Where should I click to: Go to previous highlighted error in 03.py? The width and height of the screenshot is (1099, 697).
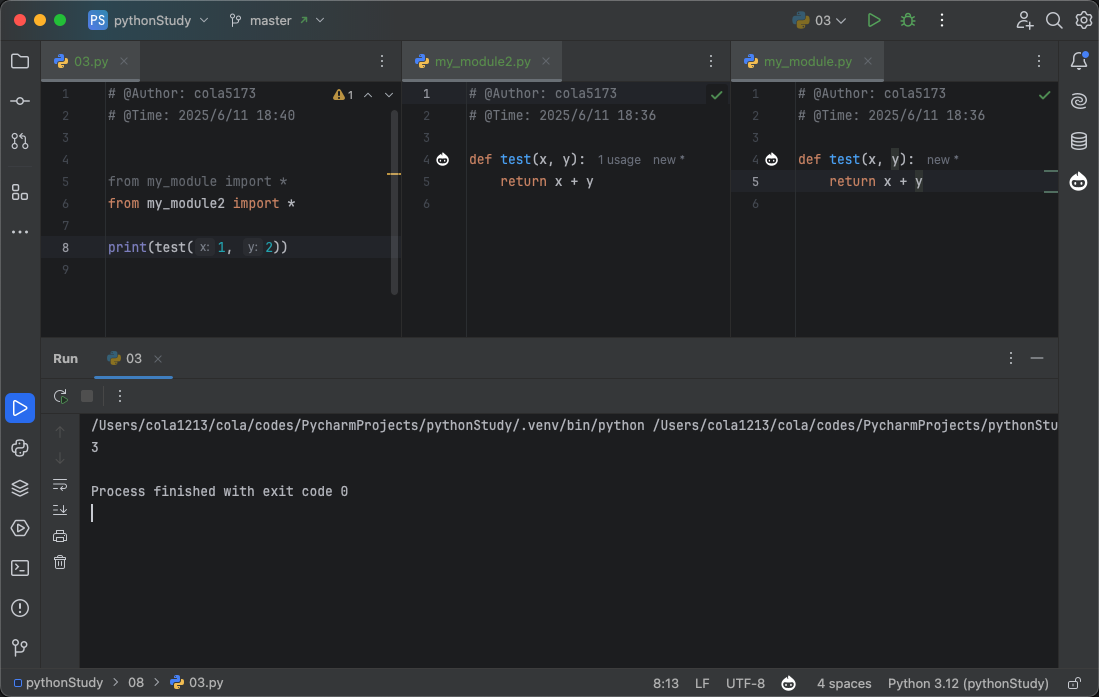coord(368,94)
